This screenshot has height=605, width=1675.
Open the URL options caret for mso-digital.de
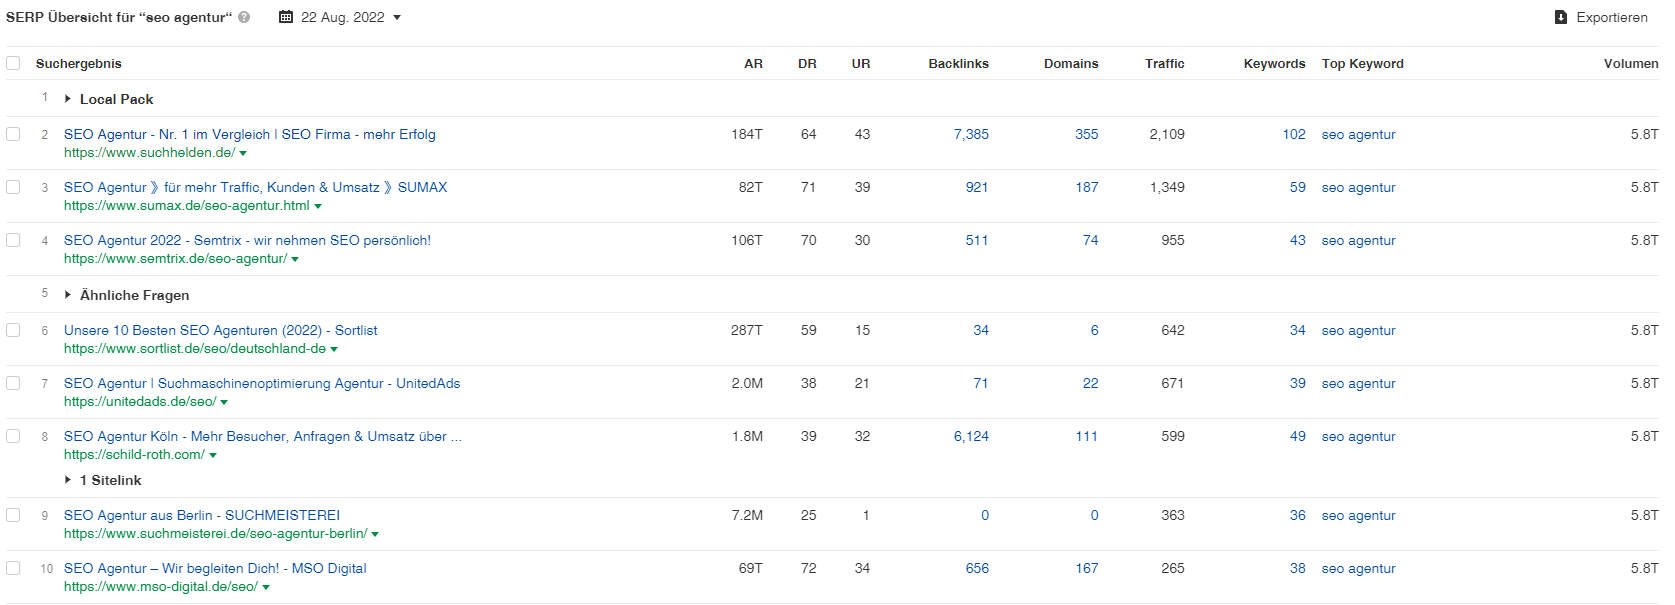tap(266, 587)
